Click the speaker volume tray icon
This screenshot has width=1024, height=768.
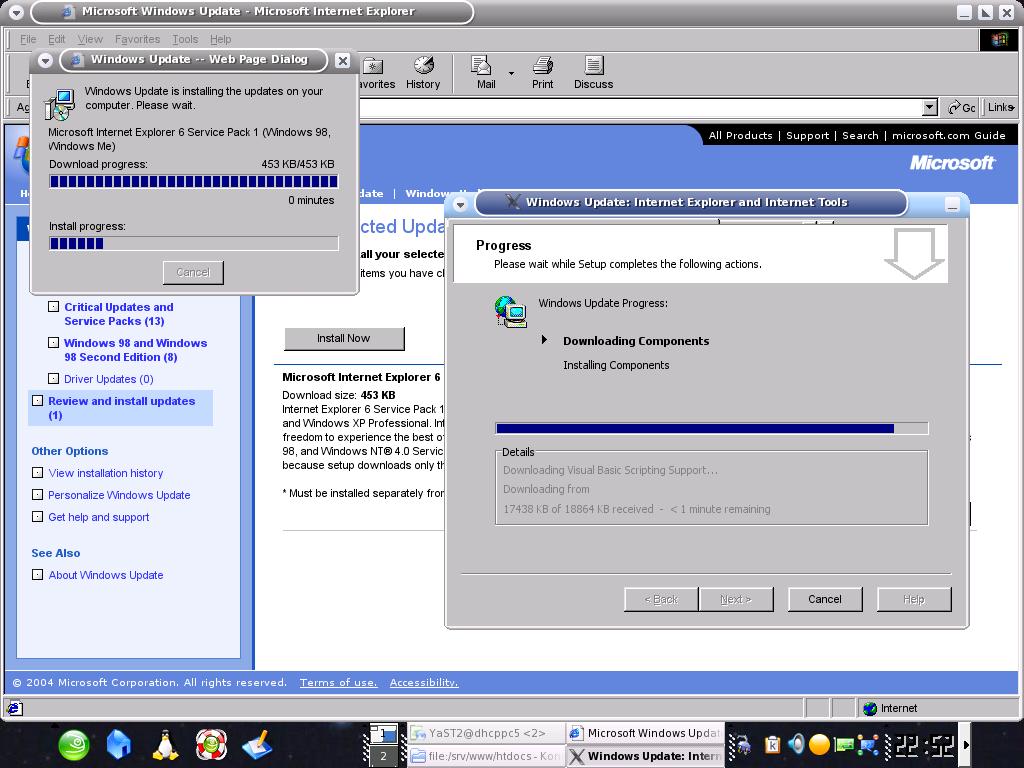(795, 744)
